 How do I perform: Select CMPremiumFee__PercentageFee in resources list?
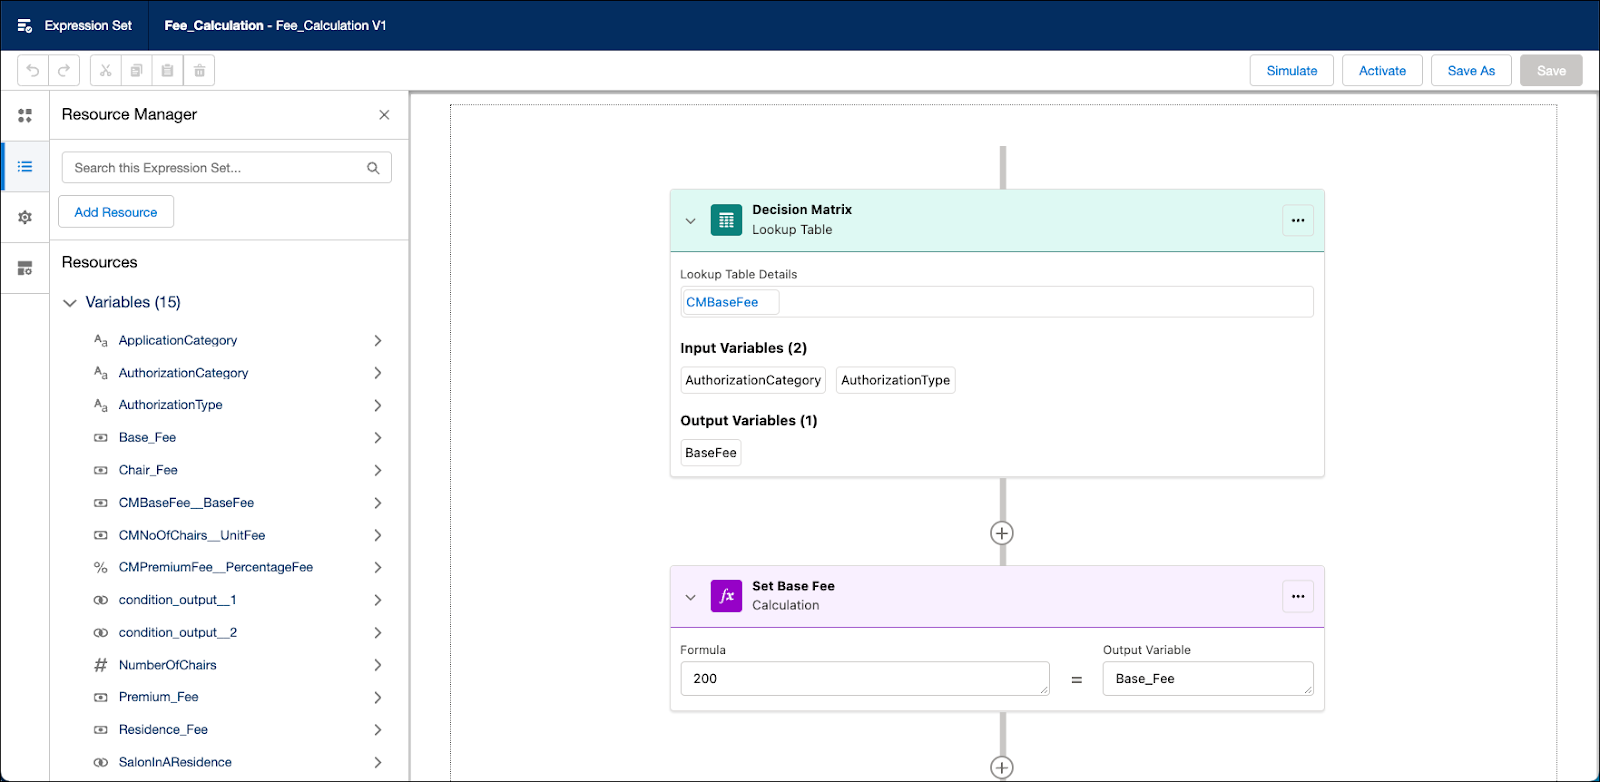pos(216,567)
